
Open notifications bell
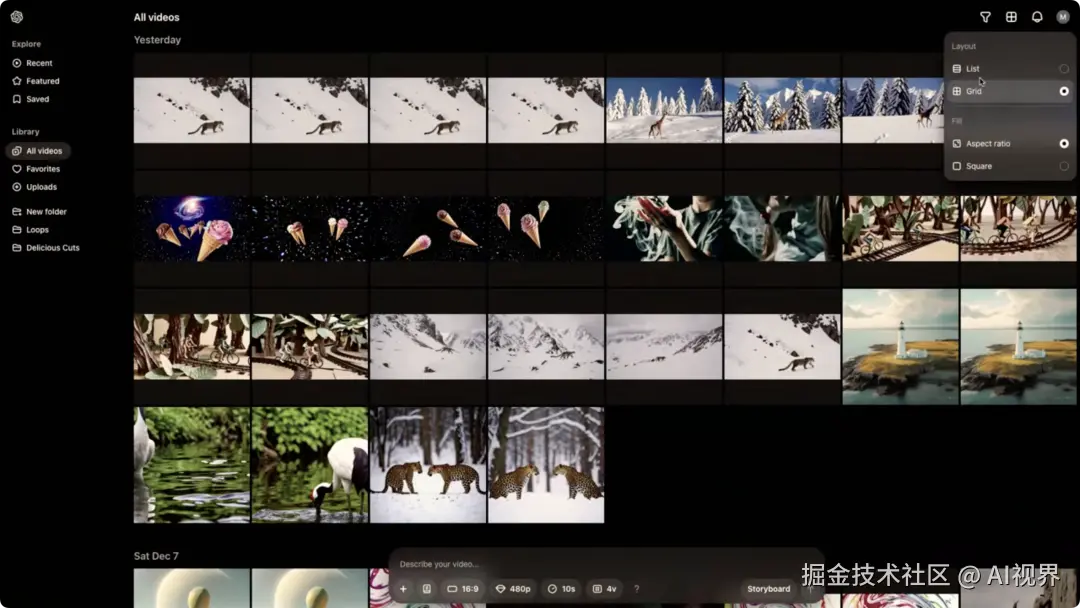[1037, 17]
